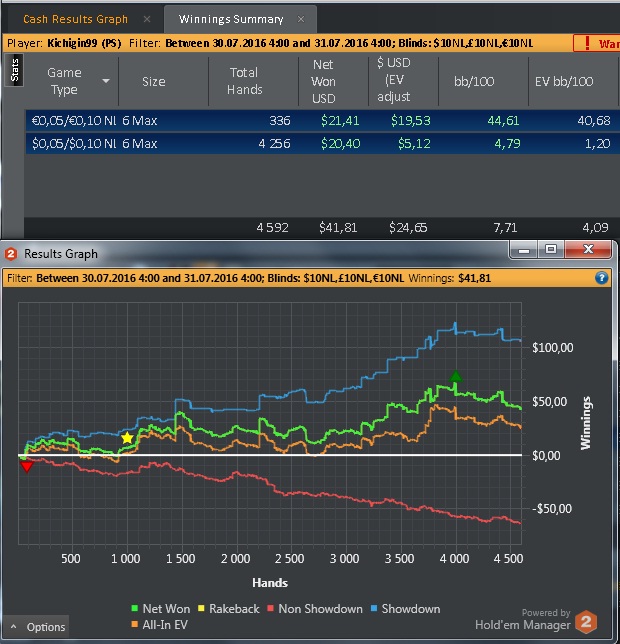This screenshot has width=620, height=644.
Task: Click the Hold'em Manager 2 icon in Results Graph title
Action: 11,254
